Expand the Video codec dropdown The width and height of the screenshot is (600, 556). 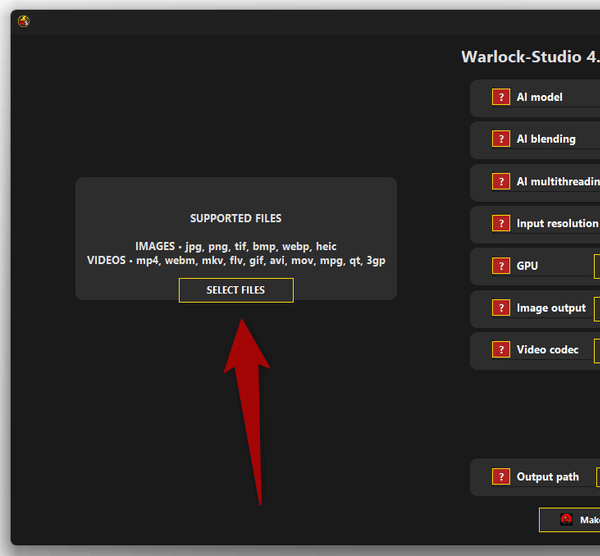point(597,350)
